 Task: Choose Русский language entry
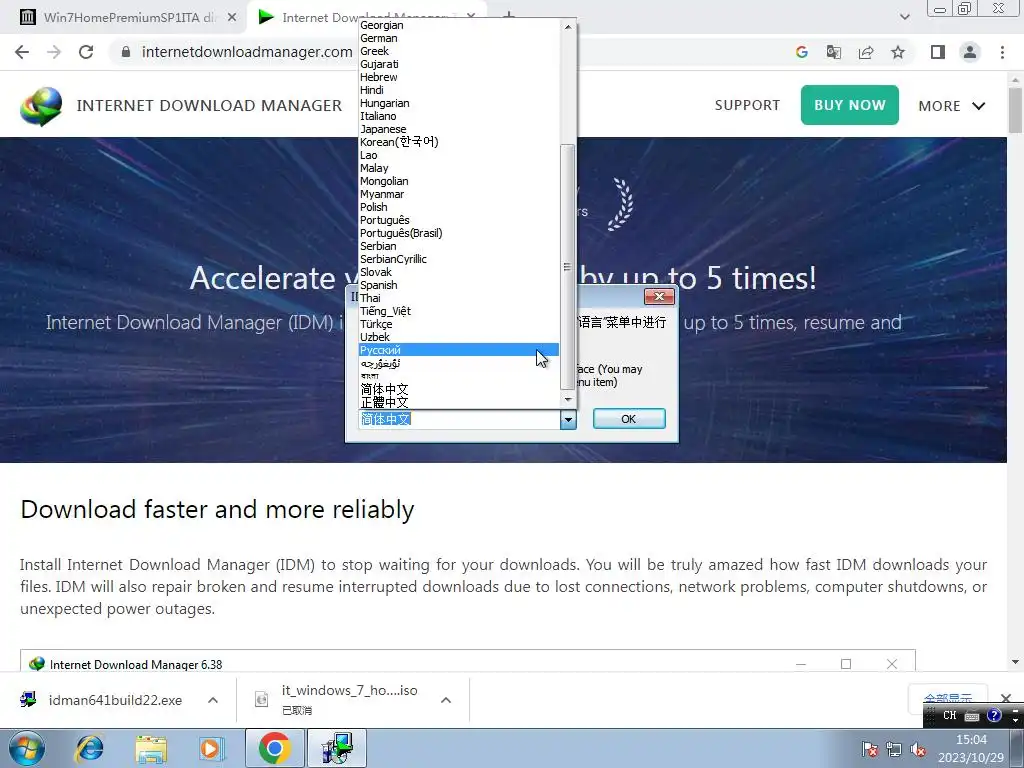coord(458,350)
